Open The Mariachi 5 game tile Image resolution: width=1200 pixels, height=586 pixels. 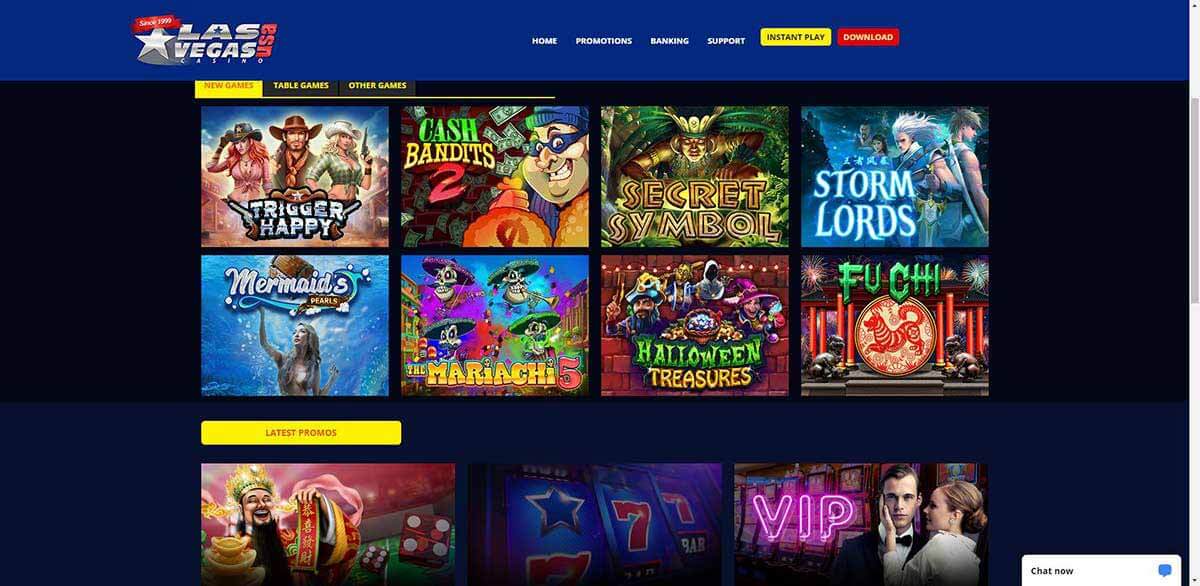point(495,325)
